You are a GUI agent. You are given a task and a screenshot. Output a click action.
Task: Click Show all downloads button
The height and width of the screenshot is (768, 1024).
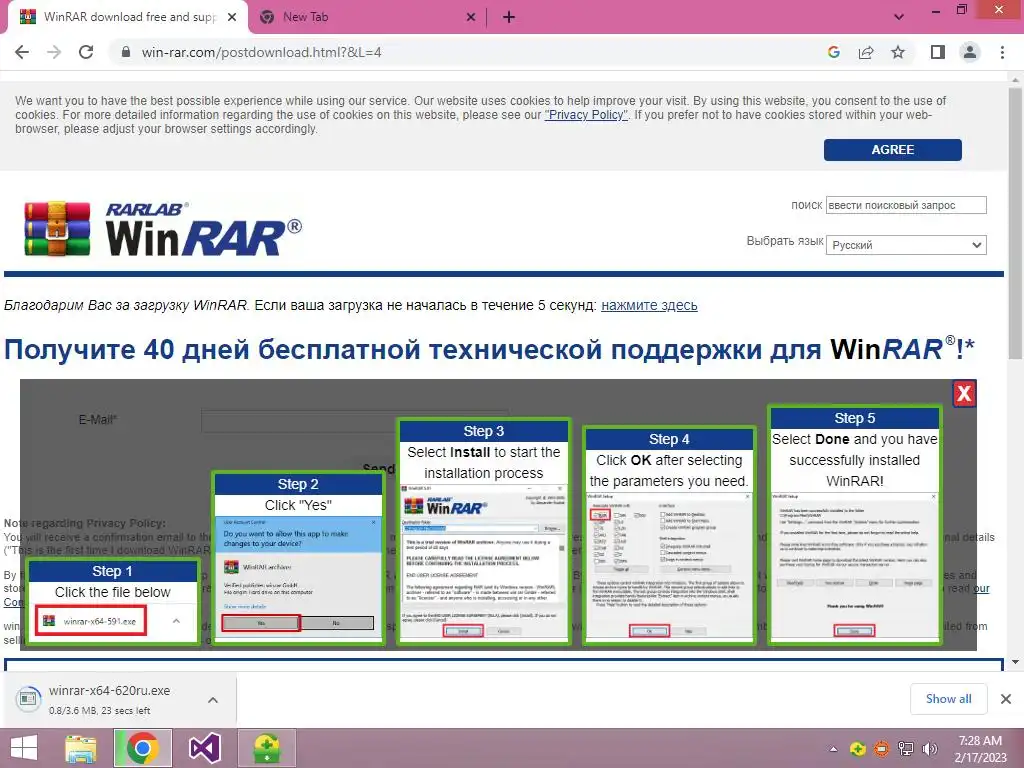[948, 699]
